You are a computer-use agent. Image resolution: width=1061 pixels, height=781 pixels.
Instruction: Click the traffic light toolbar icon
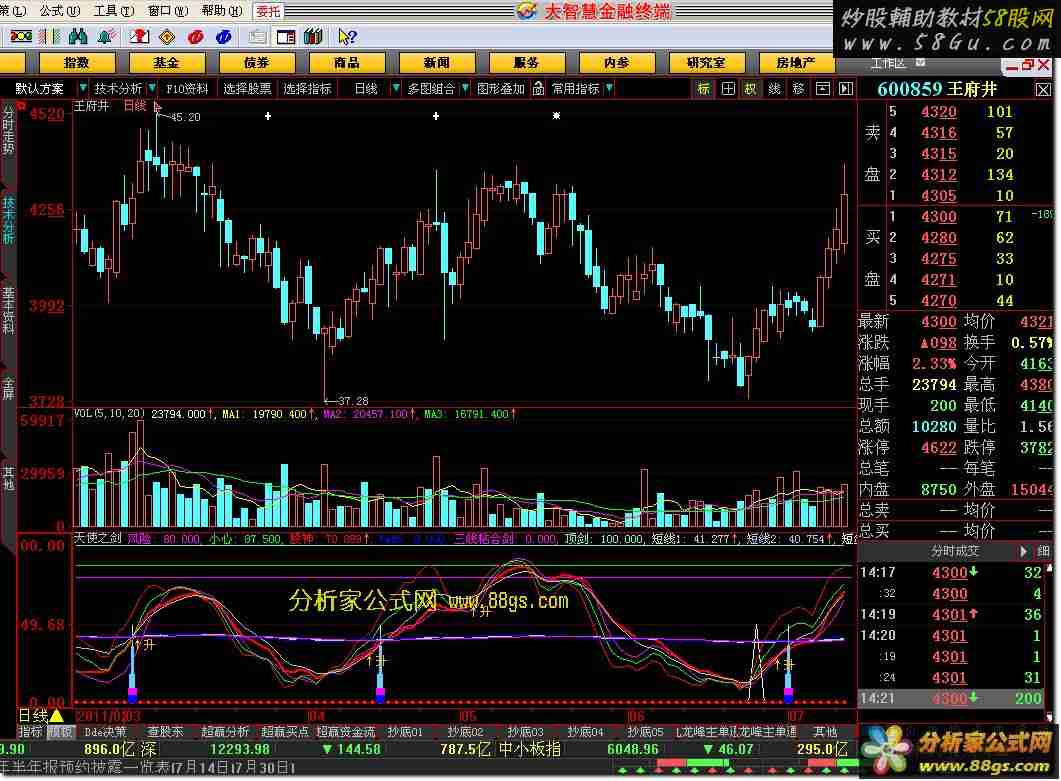[20, 37]
